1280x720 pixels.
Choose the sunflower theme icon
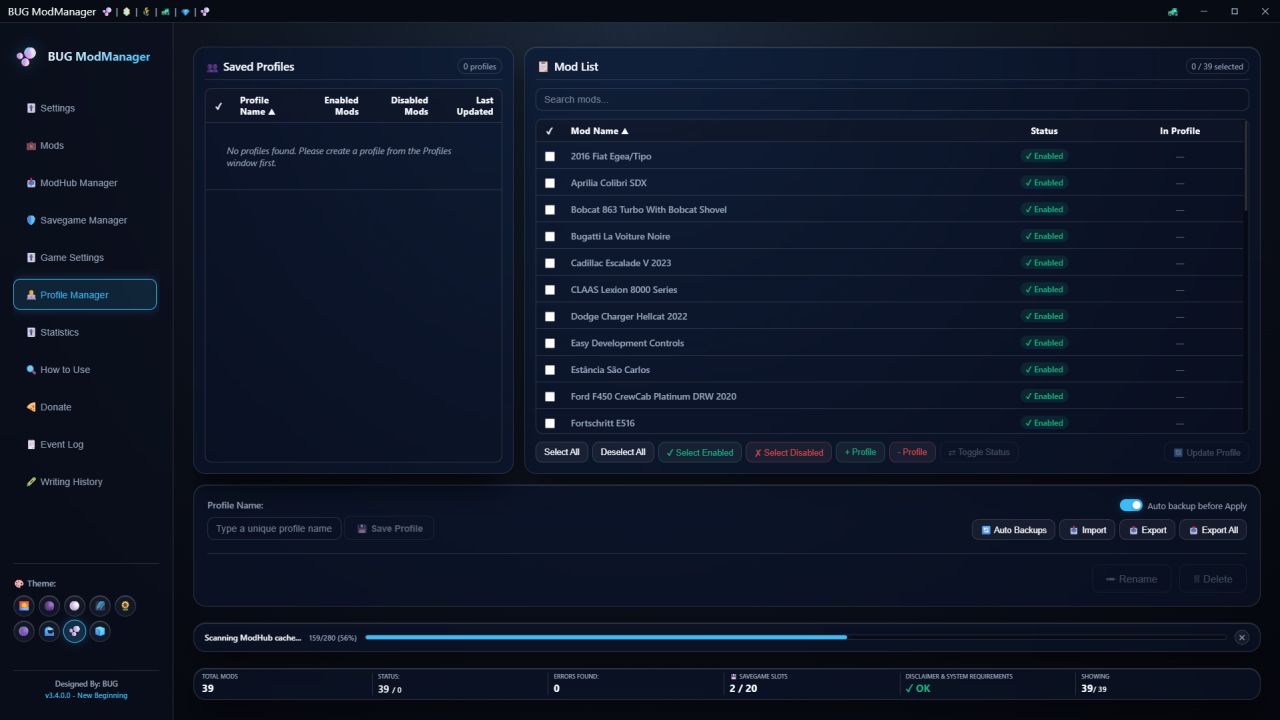[125, 606]
